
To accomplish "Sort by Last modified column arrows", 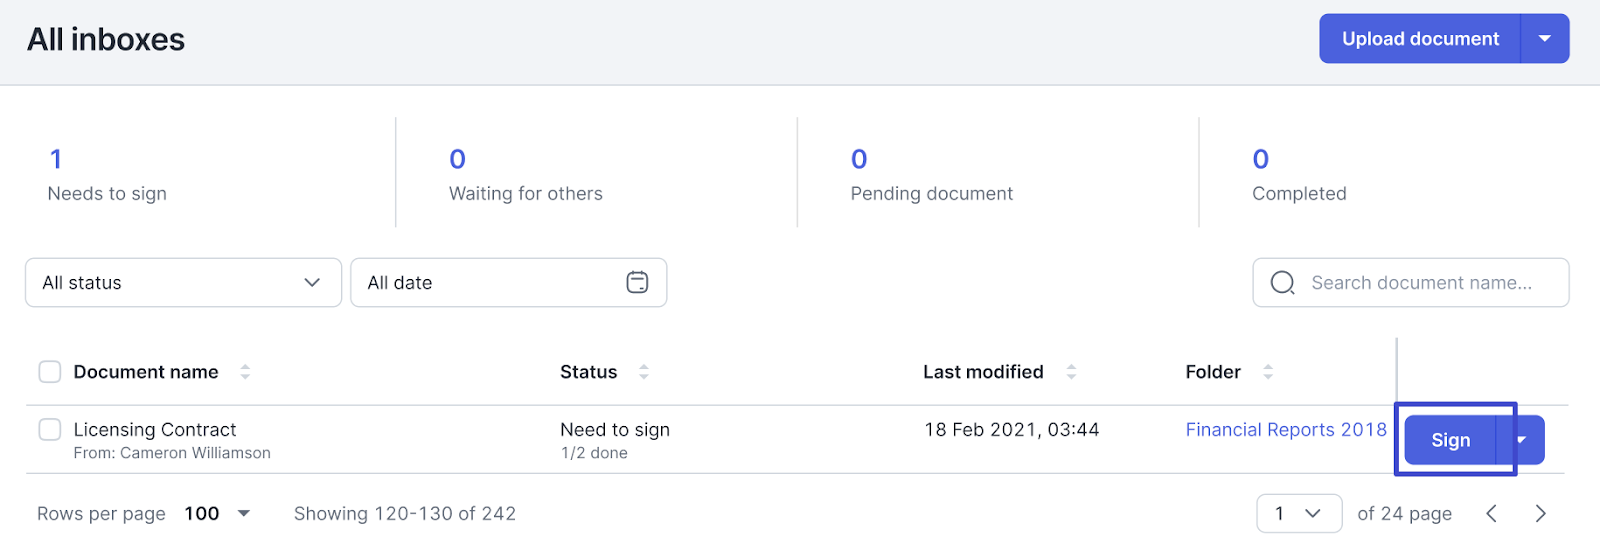I will (1071, 372).
